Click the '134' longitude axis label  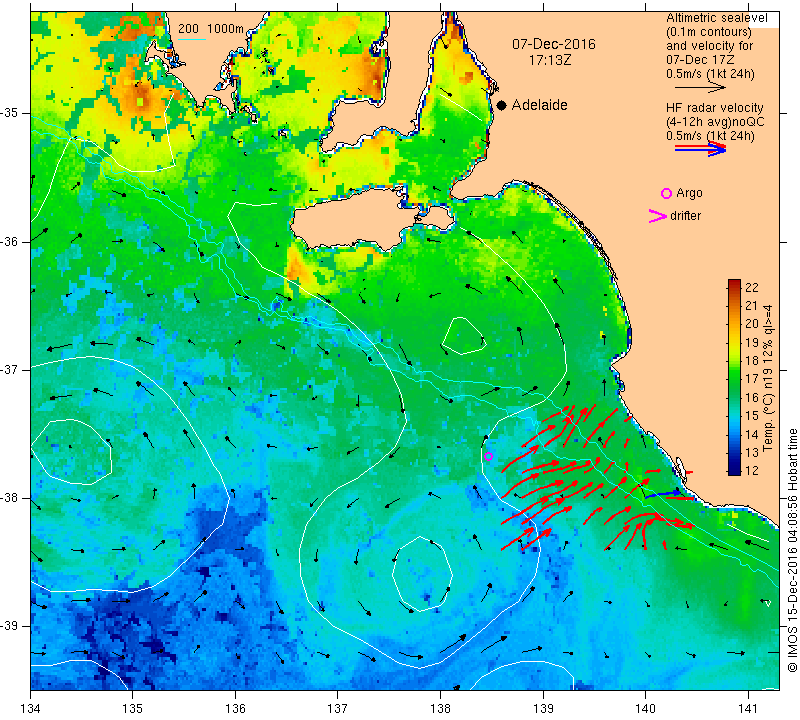(31, 709)
